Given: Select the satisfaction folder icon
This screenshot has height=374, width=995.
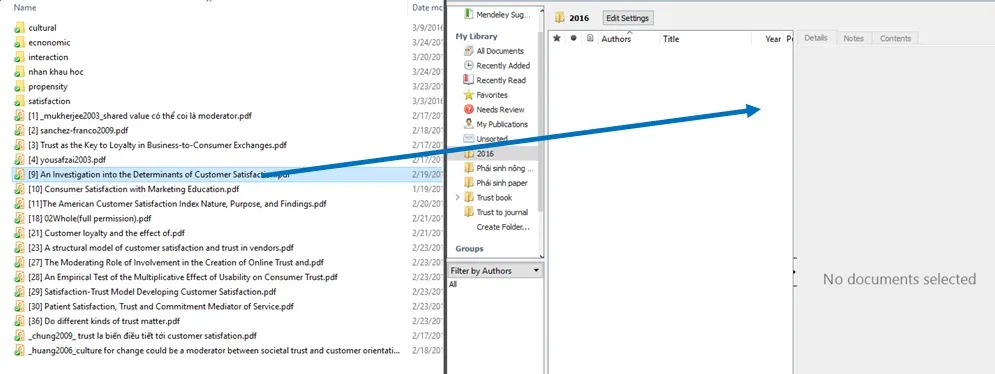Looking at the screenshot, I should pyautogui.click(x=19, y=101).
